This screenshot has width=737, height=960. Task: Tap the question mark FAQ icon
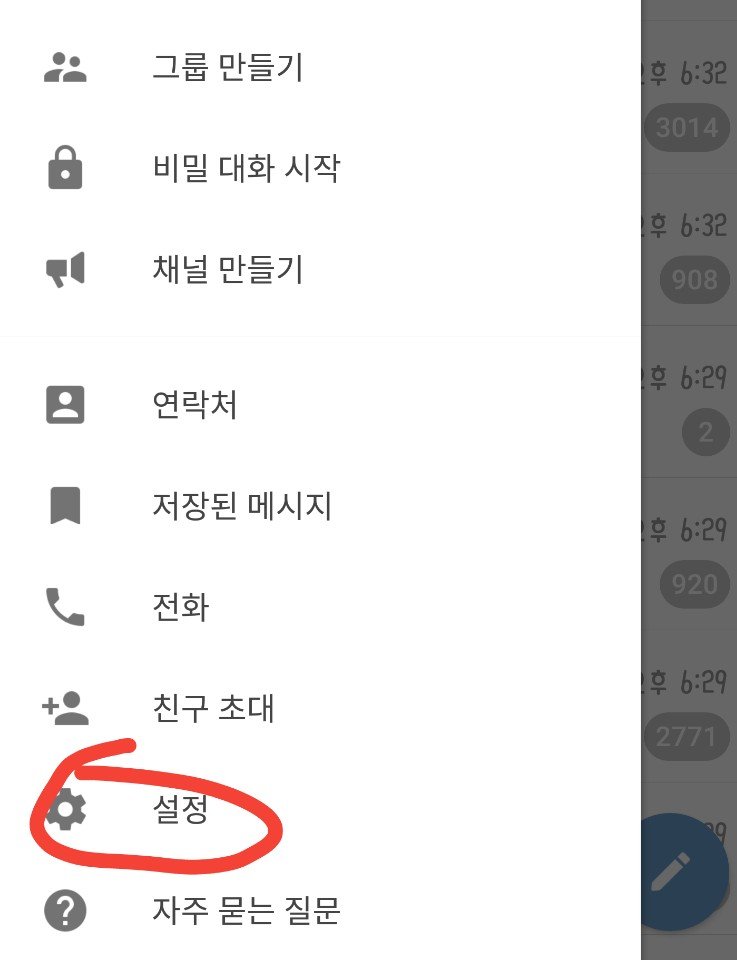(x=65, y=910)
